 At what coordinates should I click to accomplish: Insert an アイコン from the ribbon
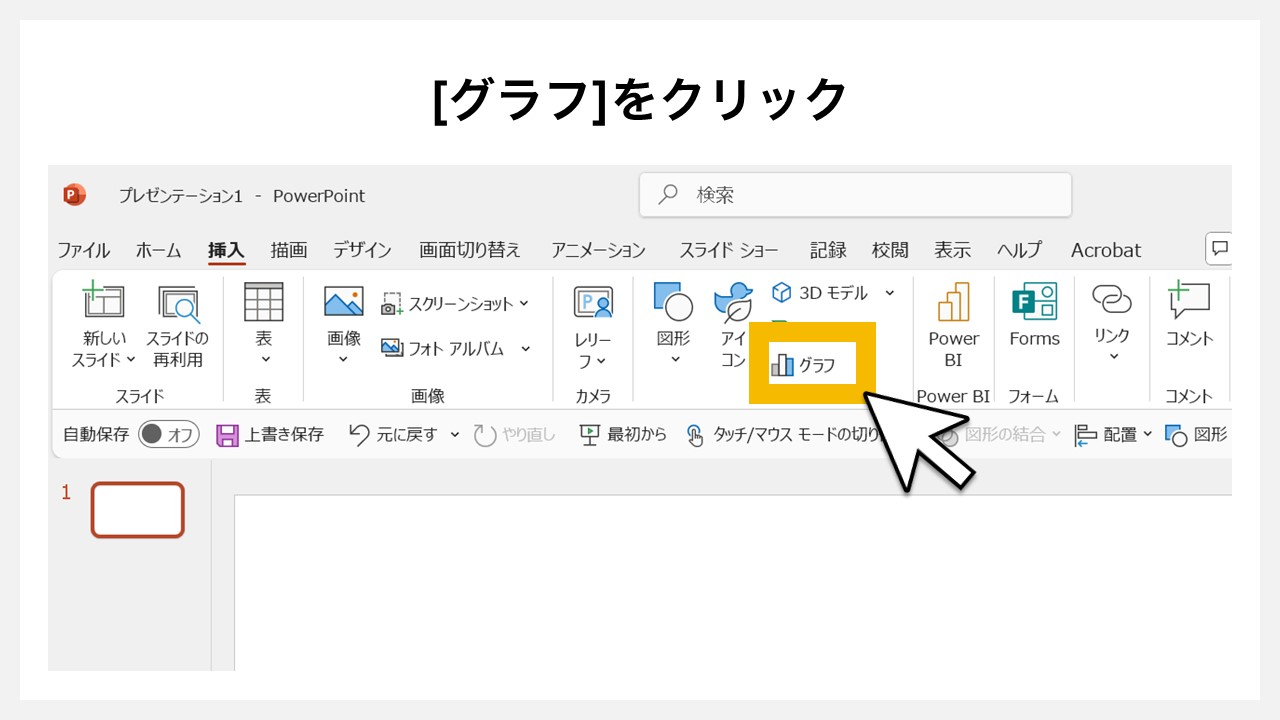coord(733,322)
